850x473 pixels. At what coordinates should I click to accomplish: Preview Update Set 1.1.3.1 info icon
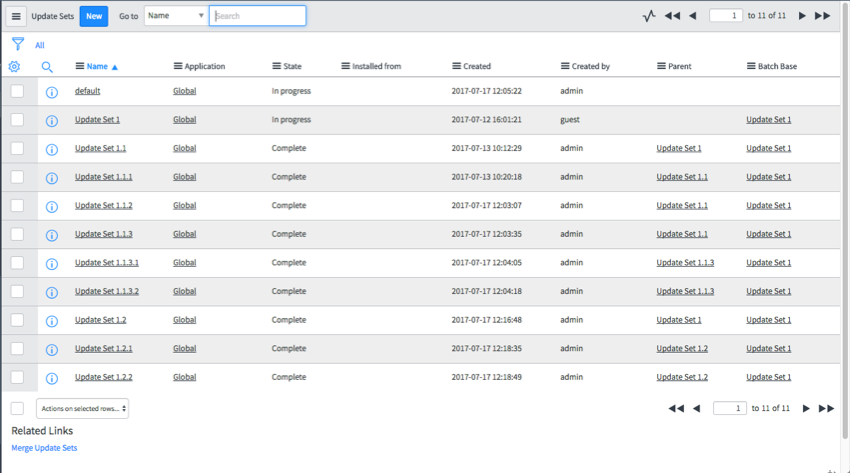coord(51,264)
